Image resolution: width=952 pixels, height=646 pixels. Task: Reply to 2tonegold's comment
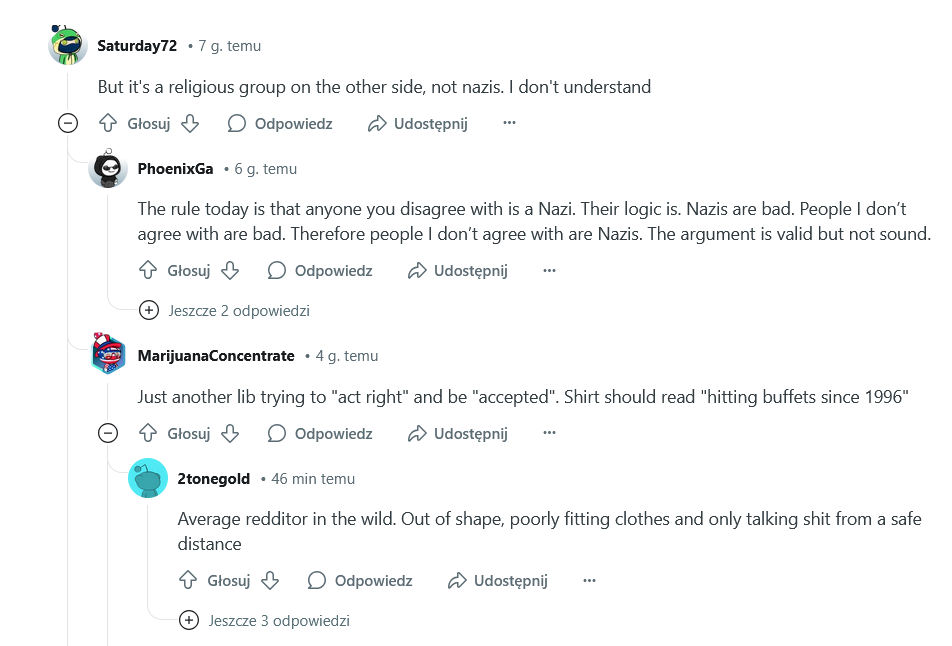(x=360, y=580)
